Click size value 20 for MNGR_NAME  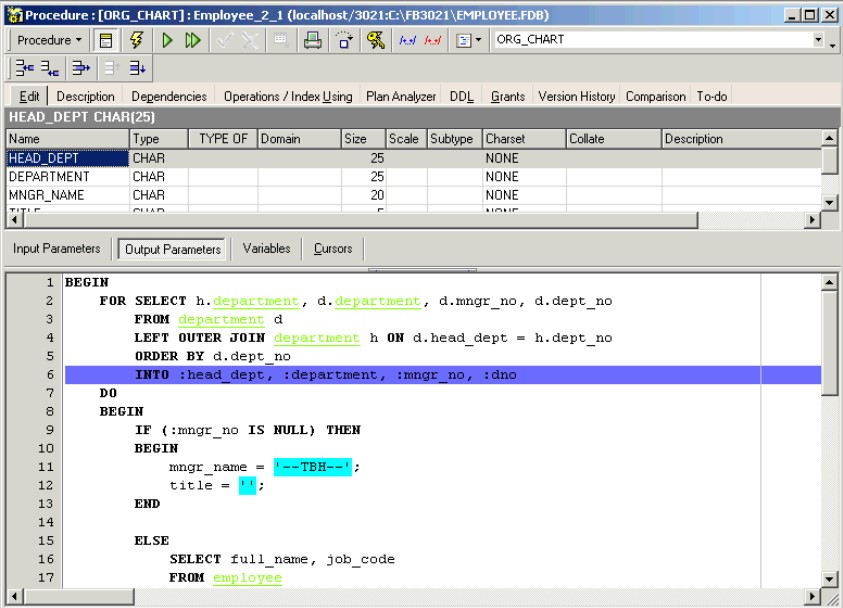(x=363, y=195)
